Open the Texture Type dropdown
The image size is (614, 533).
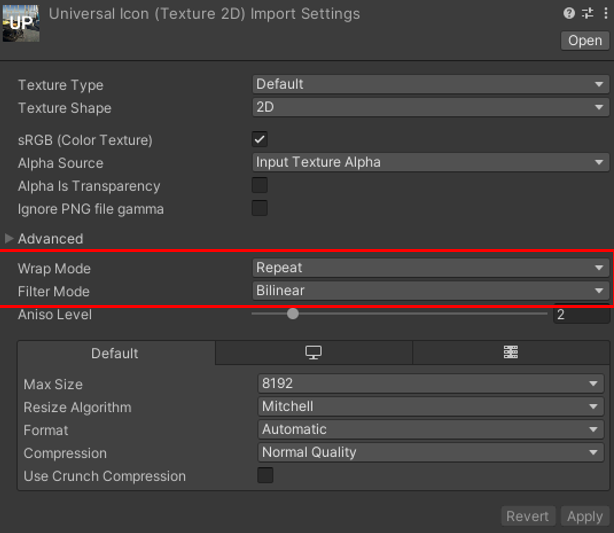[430, 85]
